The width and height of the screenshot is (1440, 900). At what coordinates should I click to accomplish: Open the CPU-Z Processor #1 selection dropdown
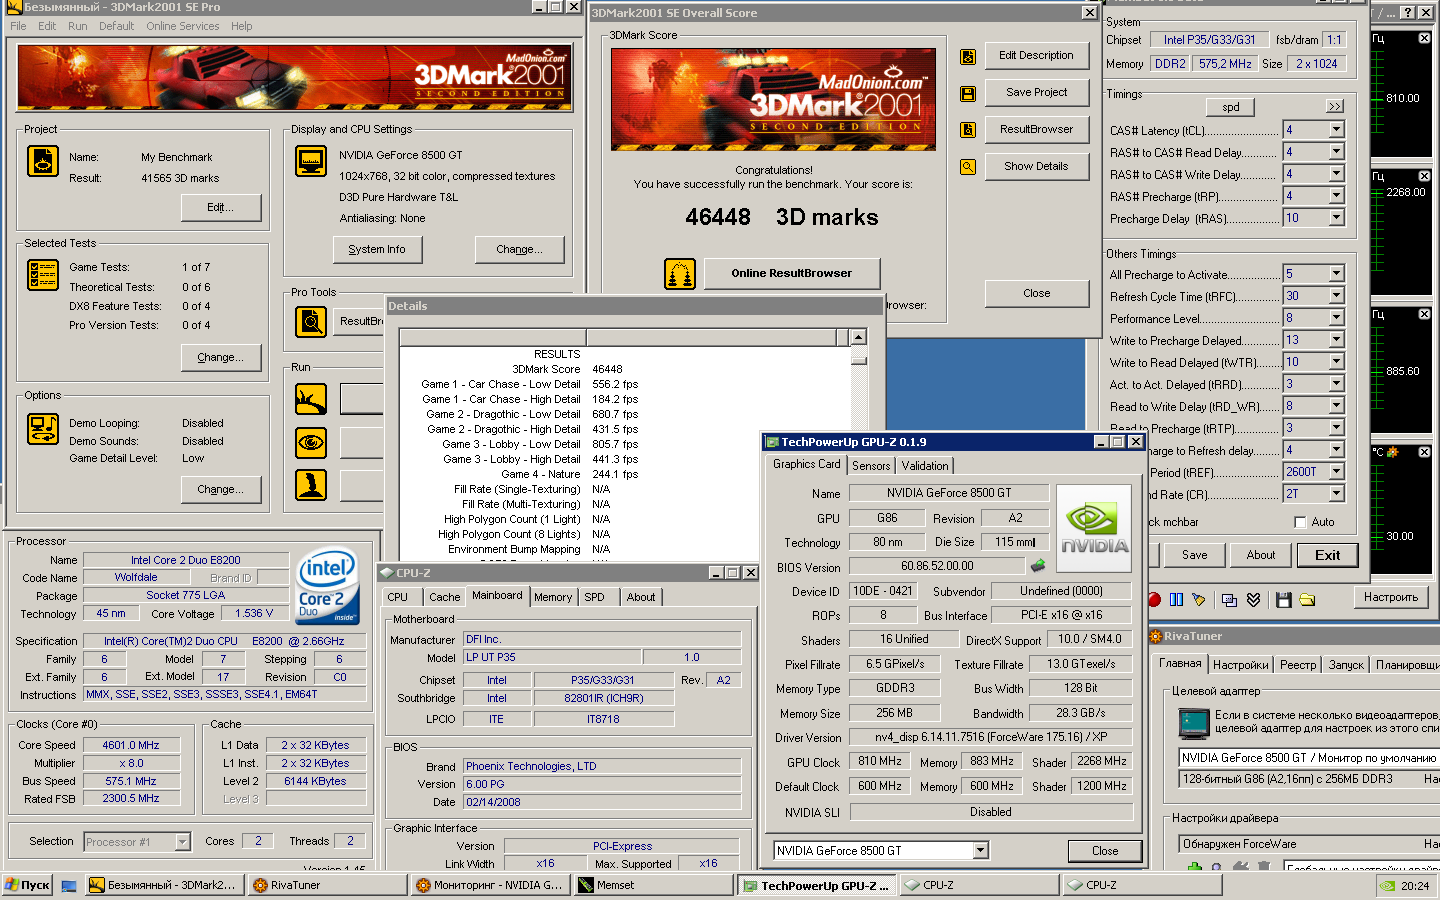click(x=182, y=842)
